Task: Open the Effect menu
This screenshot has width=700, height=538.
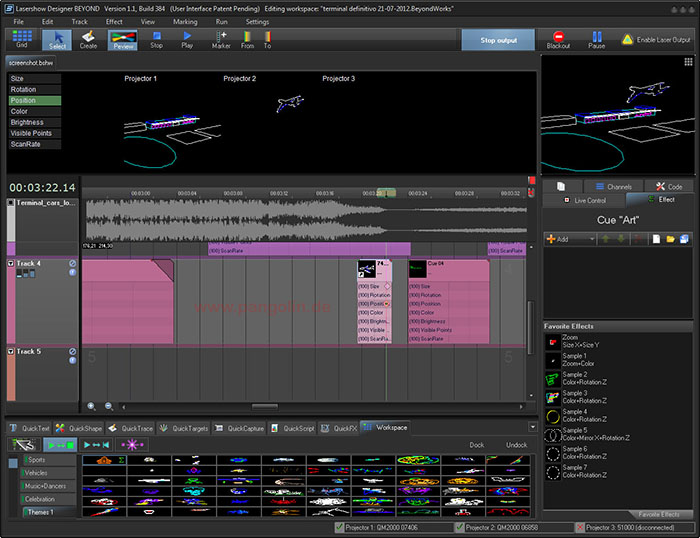Action: (x=114, y=21)
